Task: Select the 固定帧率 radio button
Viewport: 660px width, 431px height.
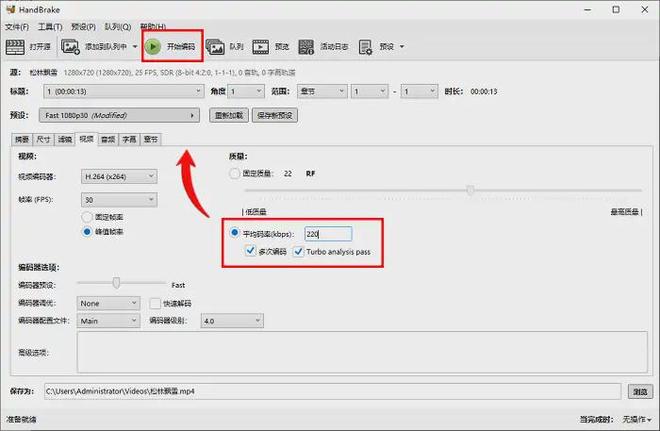Action: [87, 217]
